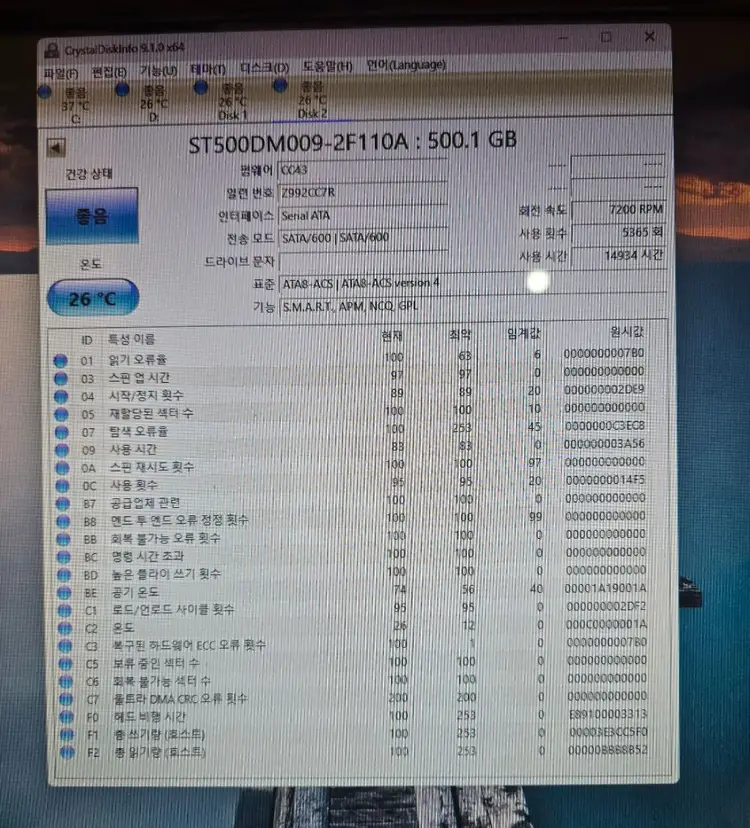Click the status dot for F0 헤드 비행 시간
750x828 pixels.
click(x=67, y=718)
